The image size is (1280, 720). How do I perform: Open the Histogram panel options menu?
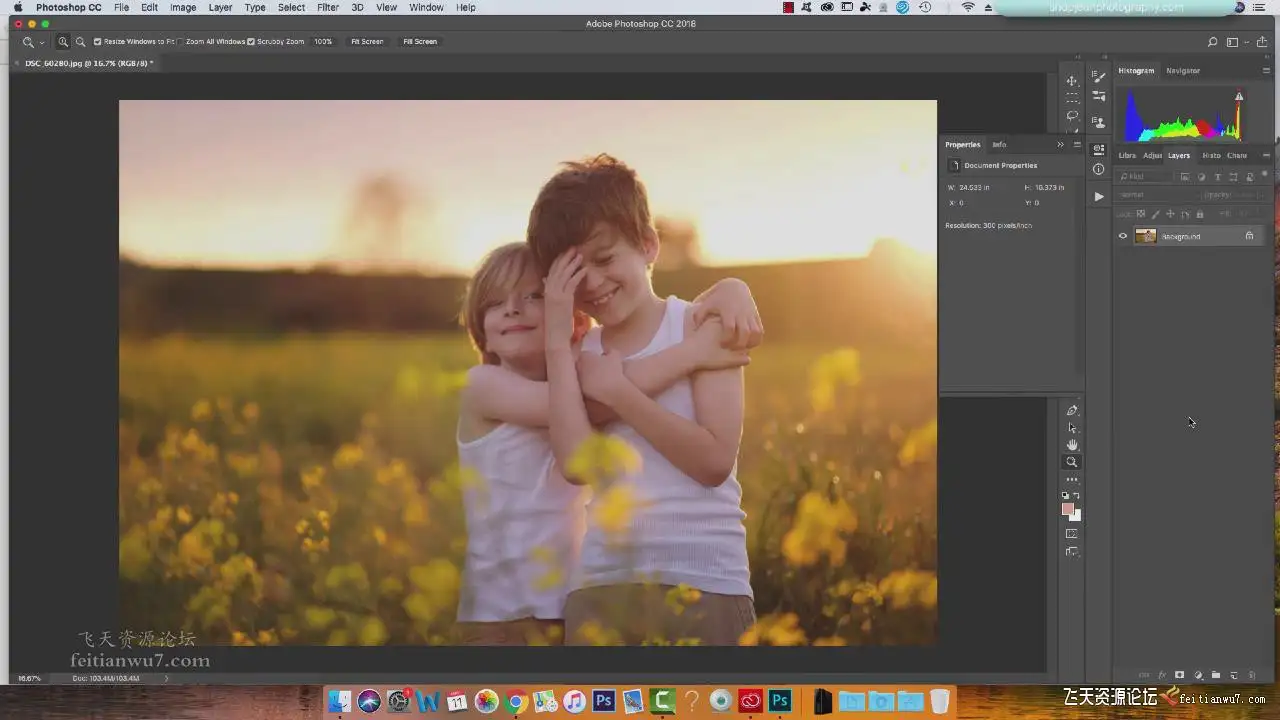click(x=1266, y=71)
